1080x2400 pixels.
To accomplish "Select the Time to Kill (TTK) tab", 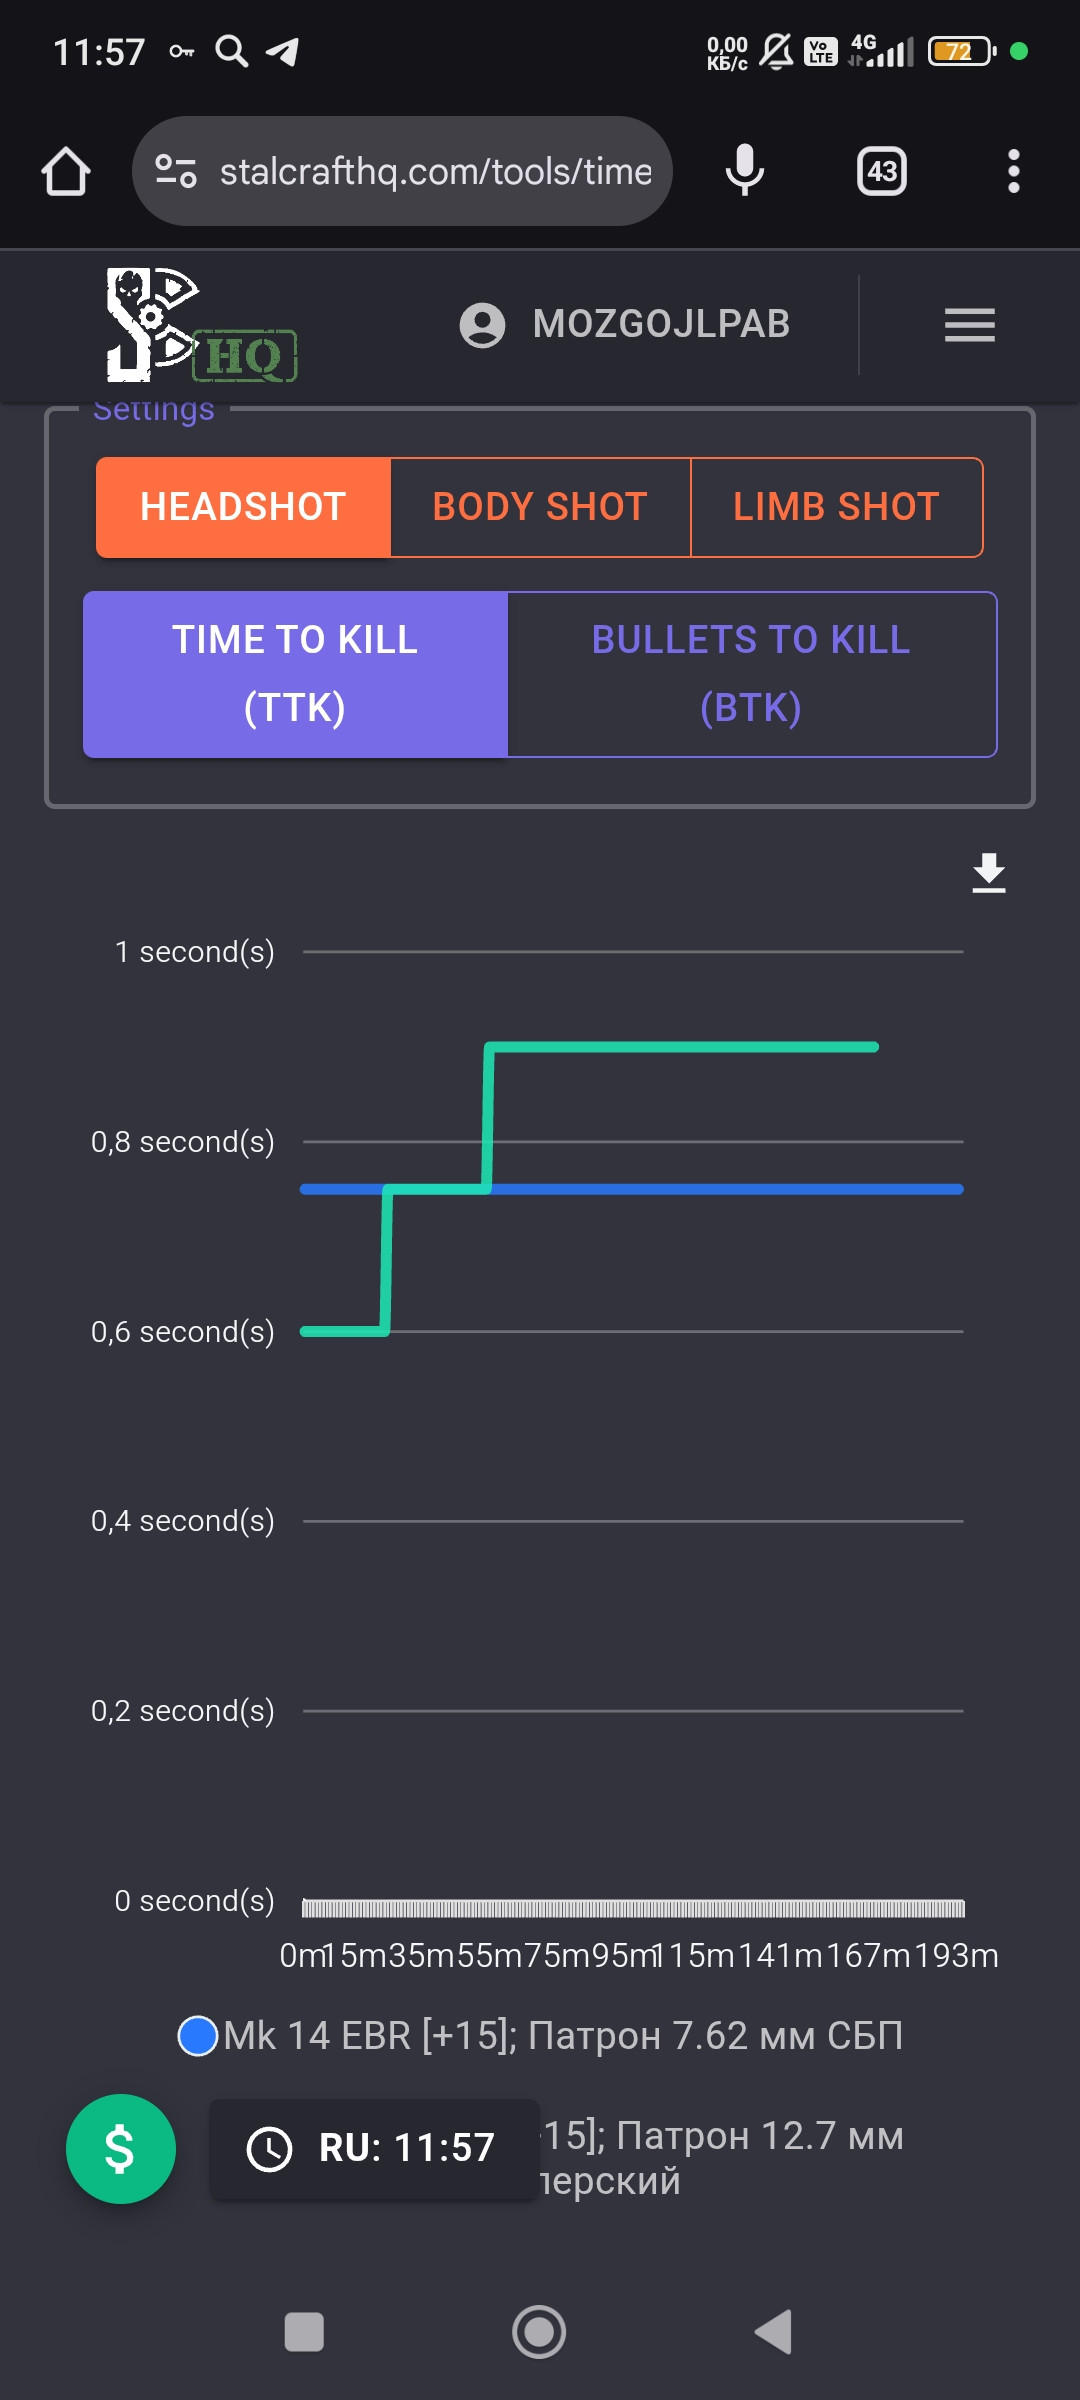I will point(295,674).
